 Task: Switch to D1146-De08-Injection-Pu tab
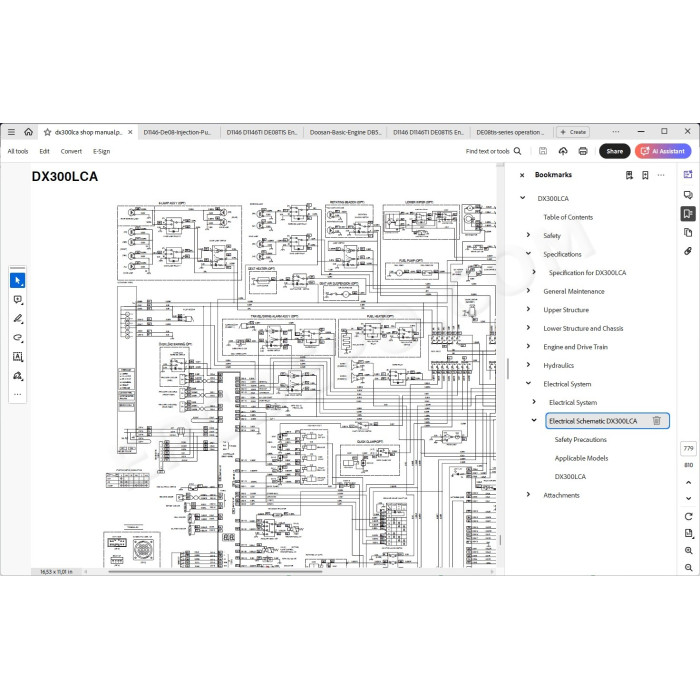(177, 132)
